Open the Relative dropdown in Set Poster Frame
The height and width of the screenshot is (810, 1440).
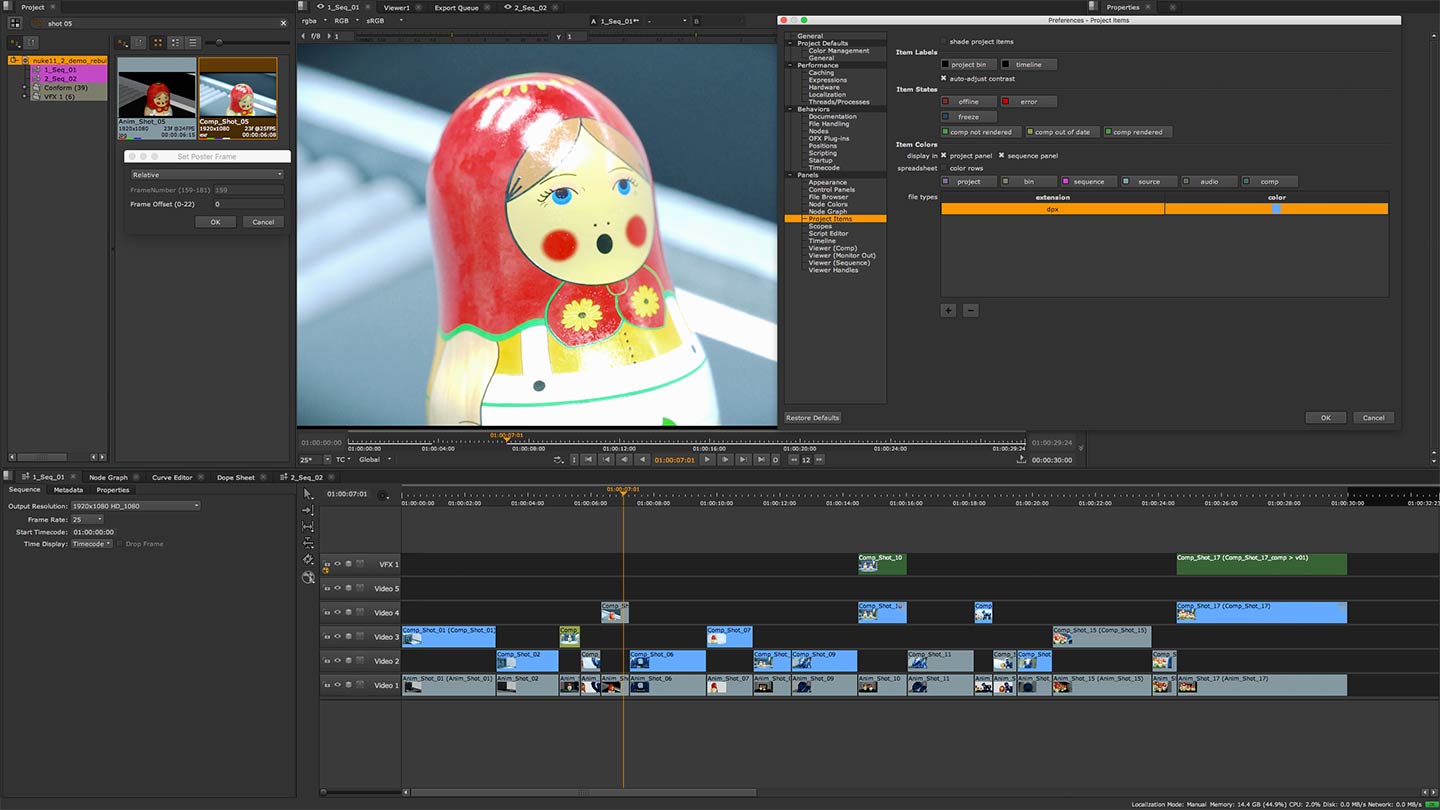click(205, 175)
